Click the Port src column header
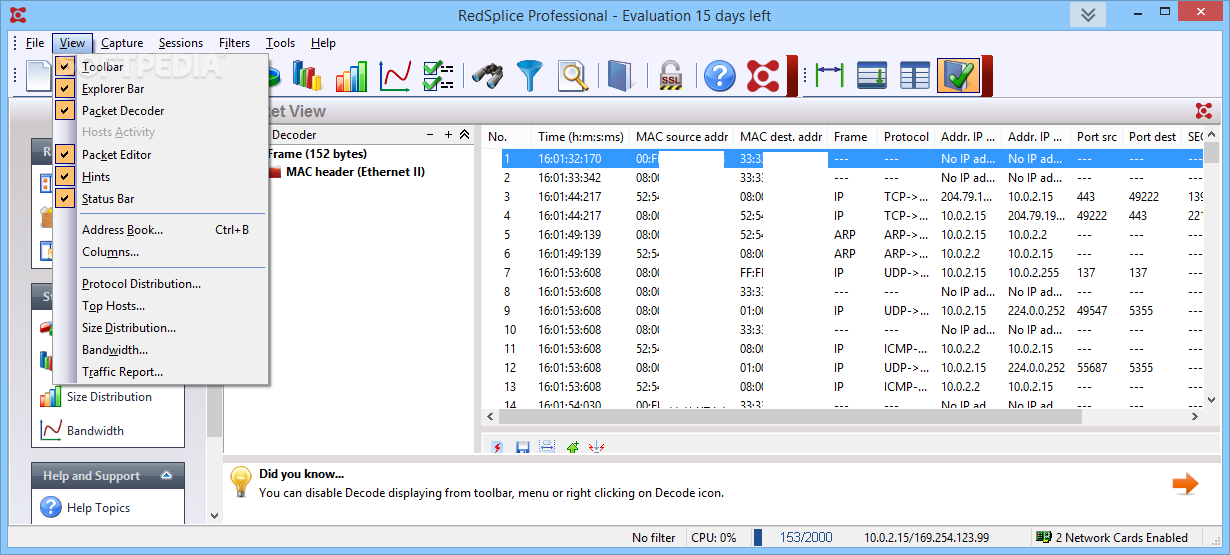This screenshot has height=555, width=1230. pyautogui.click(x=1096, y=137)
